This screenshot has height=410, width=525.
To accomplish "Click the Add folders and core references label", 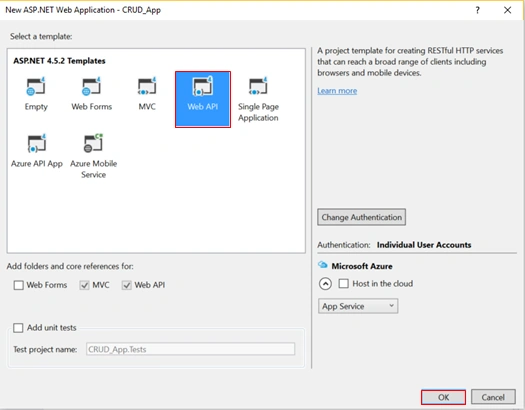I will point(70,266).
